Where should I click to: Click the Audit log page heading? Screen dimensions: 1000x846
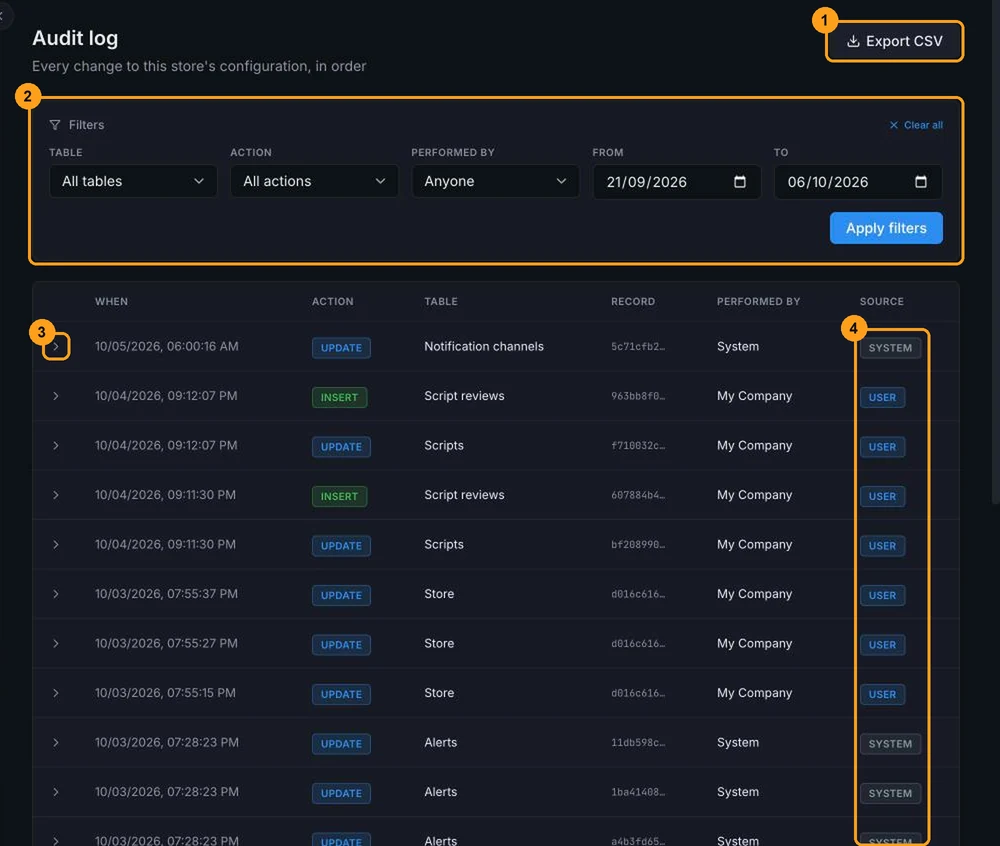coord(75,38)
